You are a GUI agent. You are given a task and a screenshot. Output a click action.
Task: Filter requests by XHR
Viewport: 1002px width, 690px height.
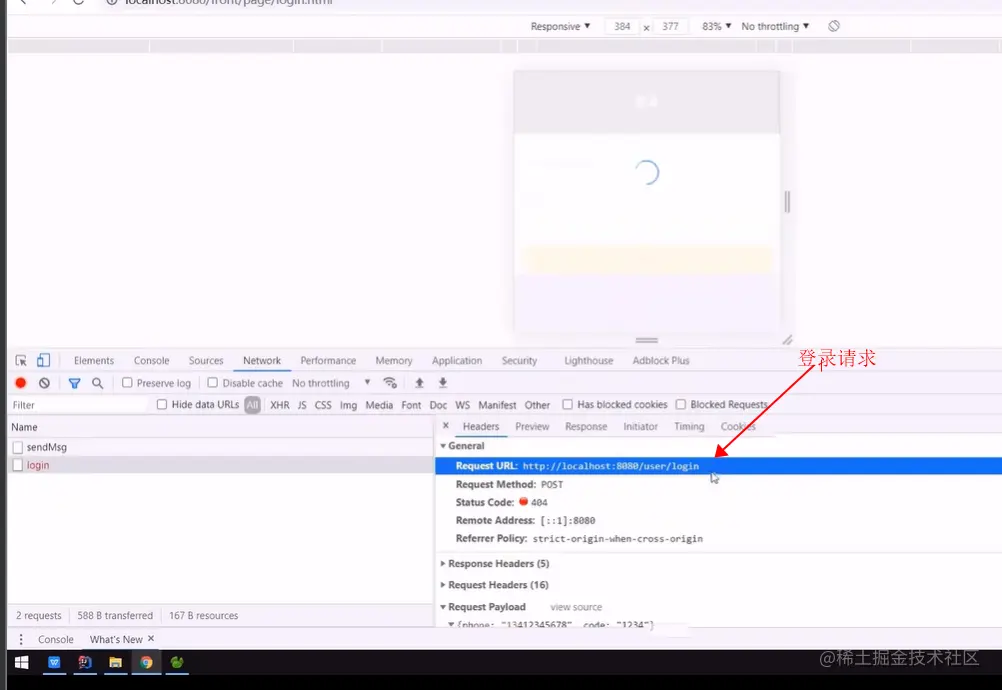click(279, 405)
